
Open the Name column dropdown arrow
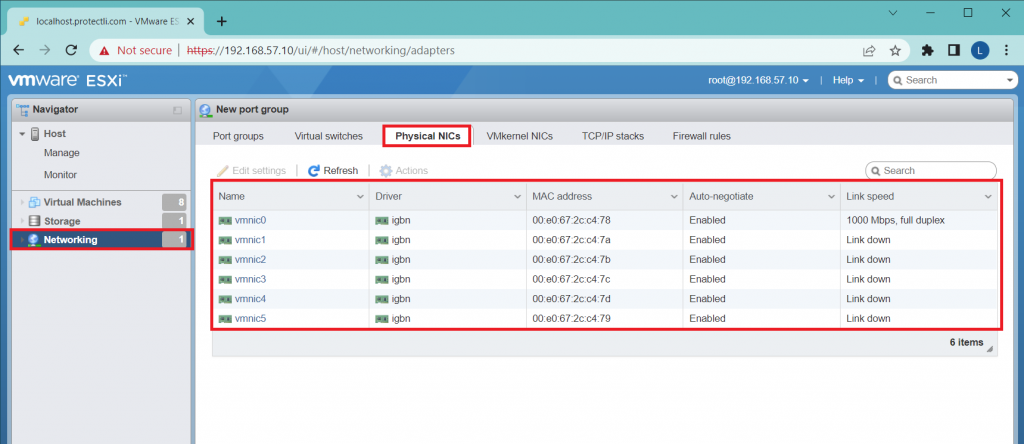pyautogui.click(x=360, y=197)
